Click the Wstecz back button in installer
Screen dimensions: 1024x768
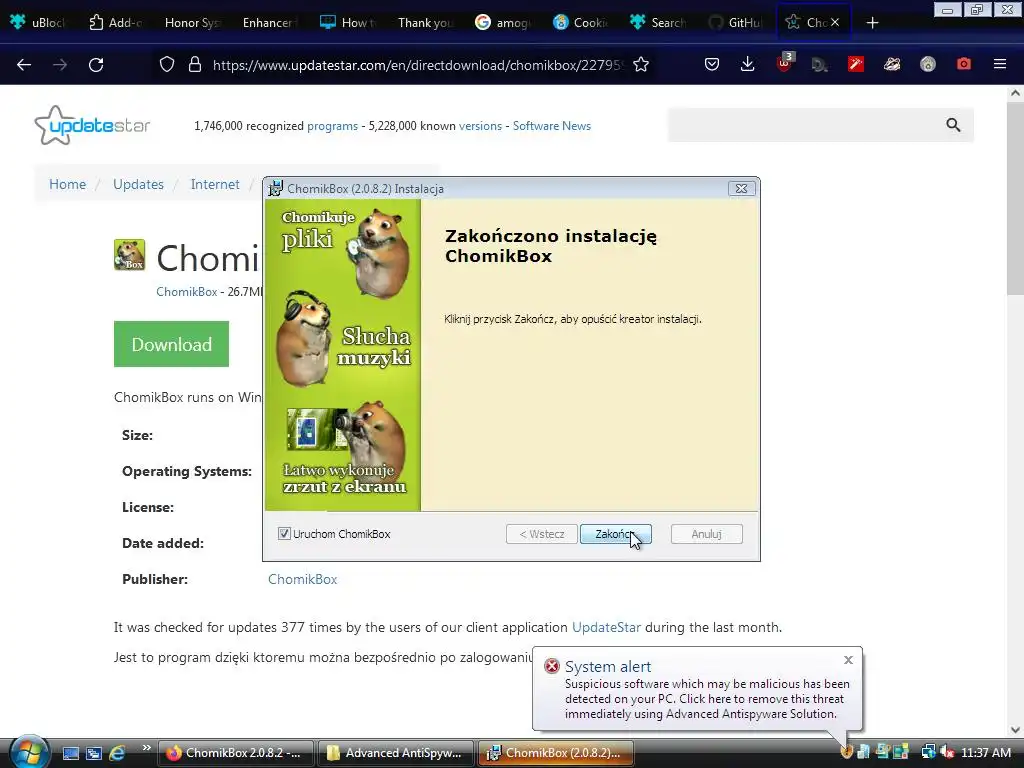coord(541,534)
